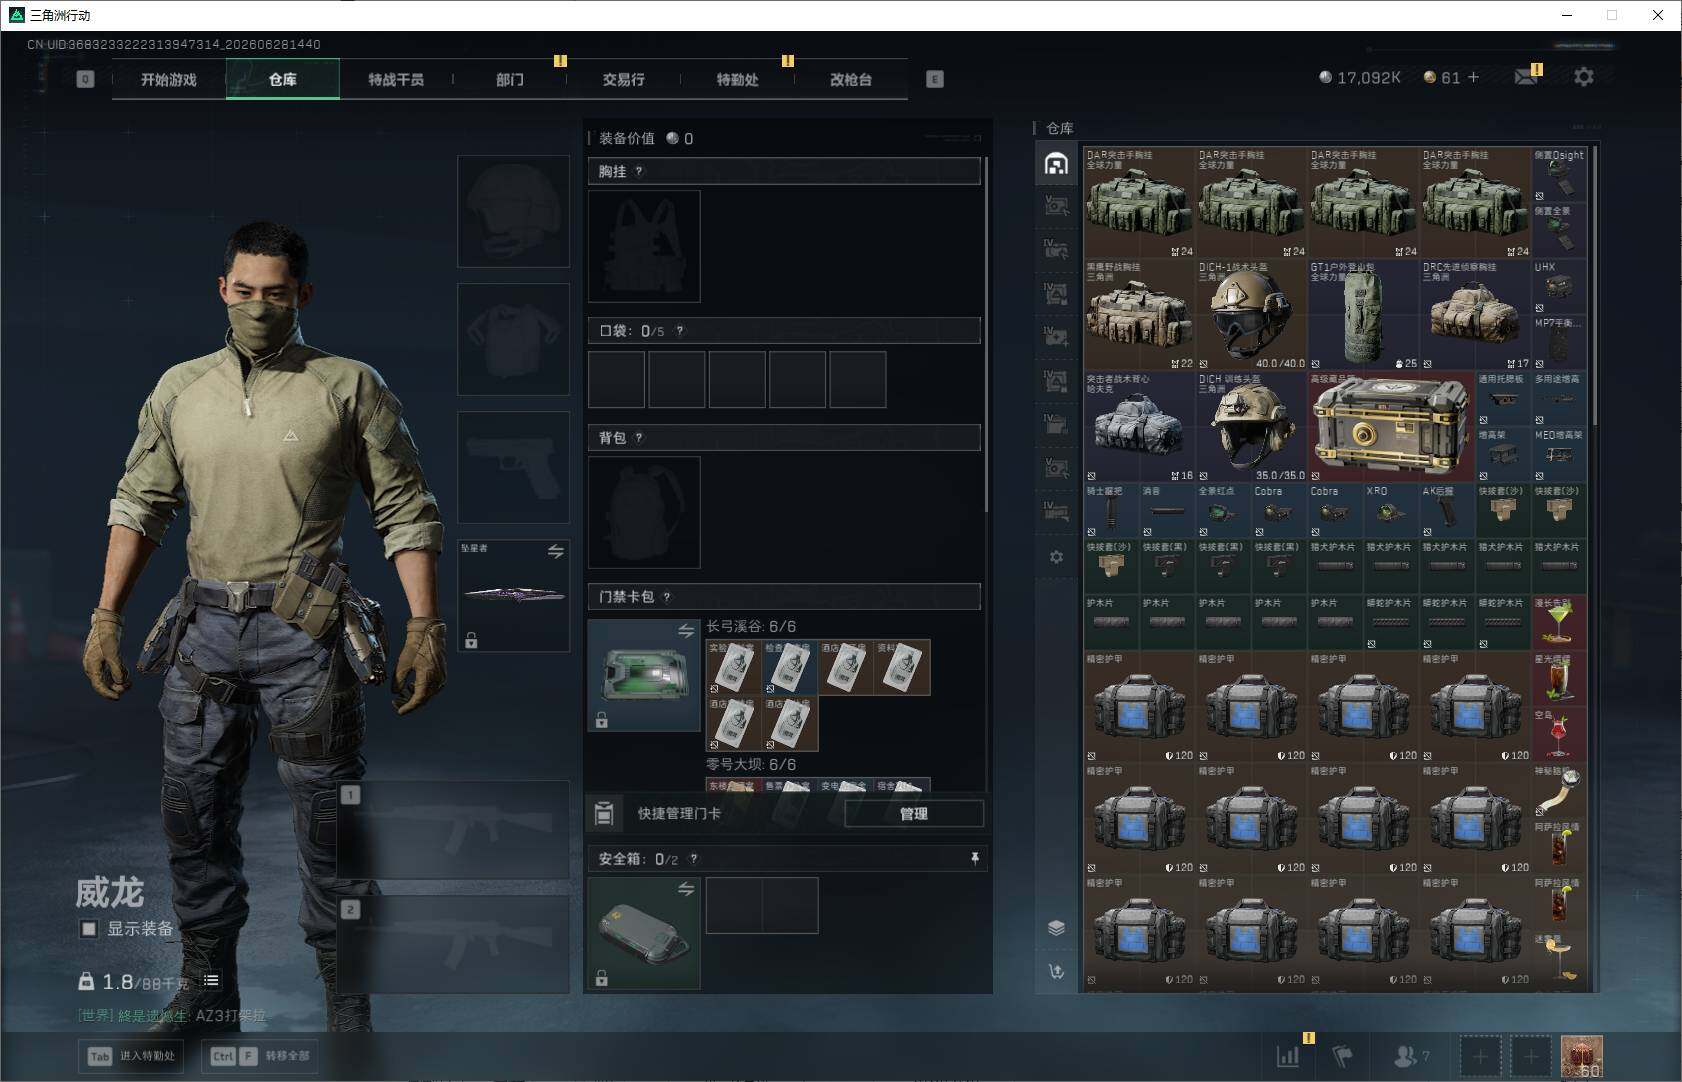This screenshot has width=1682, height=1082.
Task: Click the quick keycard management icon
Action: point(604,813)
